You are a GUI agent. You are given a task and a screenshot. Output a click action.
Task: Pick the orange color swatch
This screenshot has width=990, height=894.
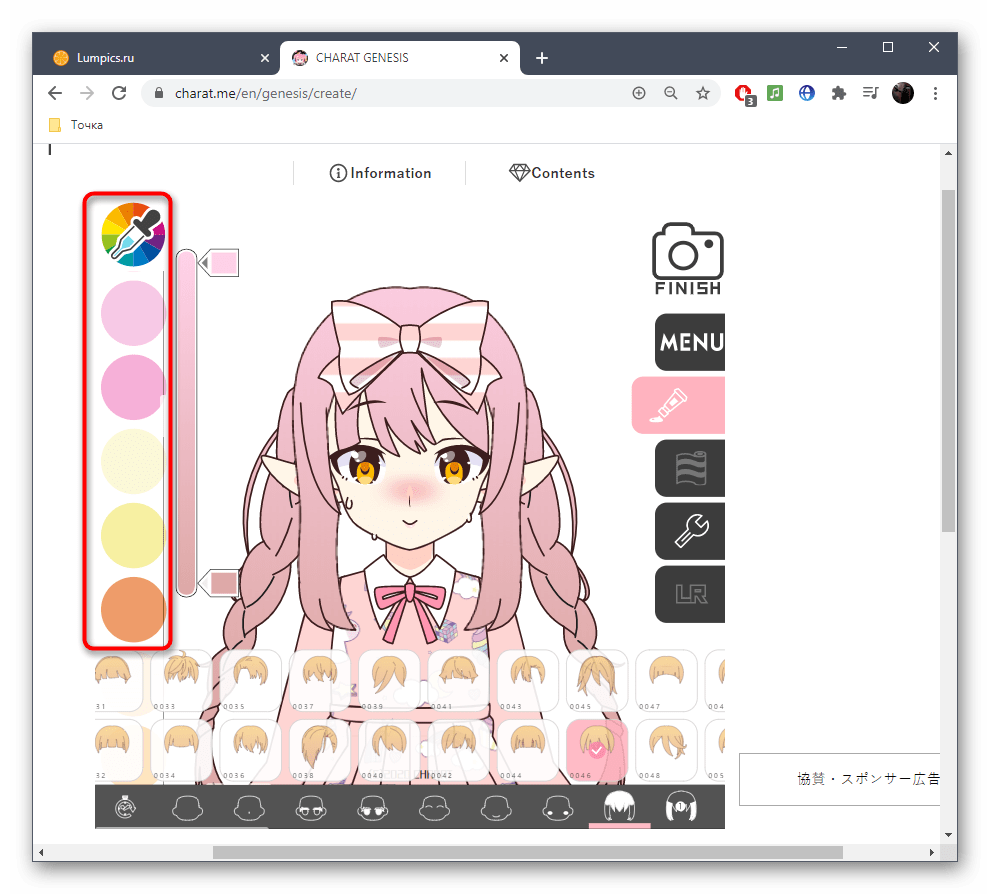[133, 608]
